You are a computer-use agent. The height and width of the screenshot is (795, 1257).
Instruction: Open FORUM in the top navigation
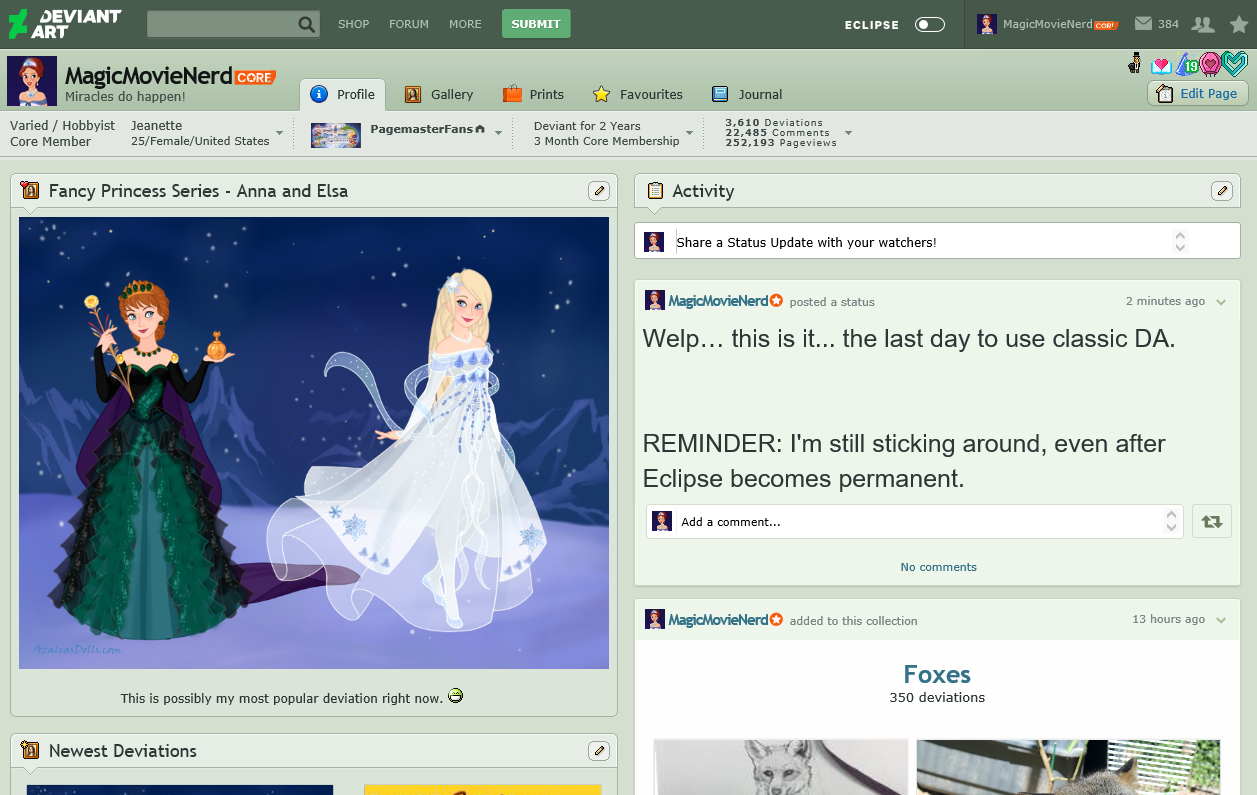coord(409,24)
